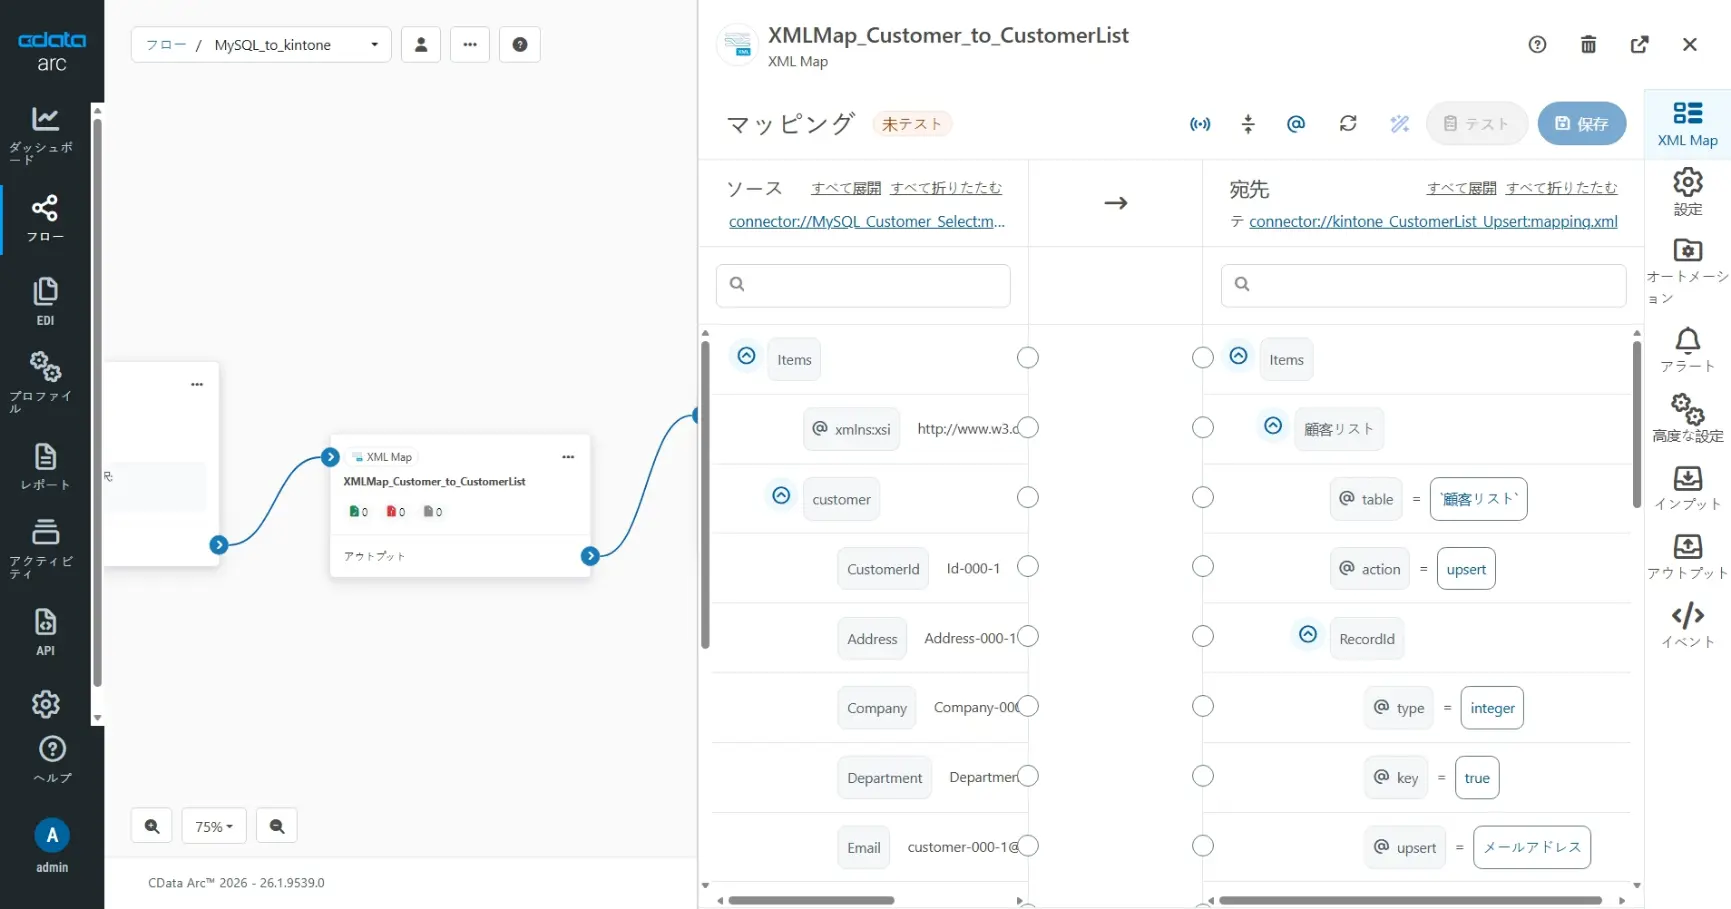Open the settings gear in left sidebar
Viewport: 1731px width, 909px height.
pos(46,704)
